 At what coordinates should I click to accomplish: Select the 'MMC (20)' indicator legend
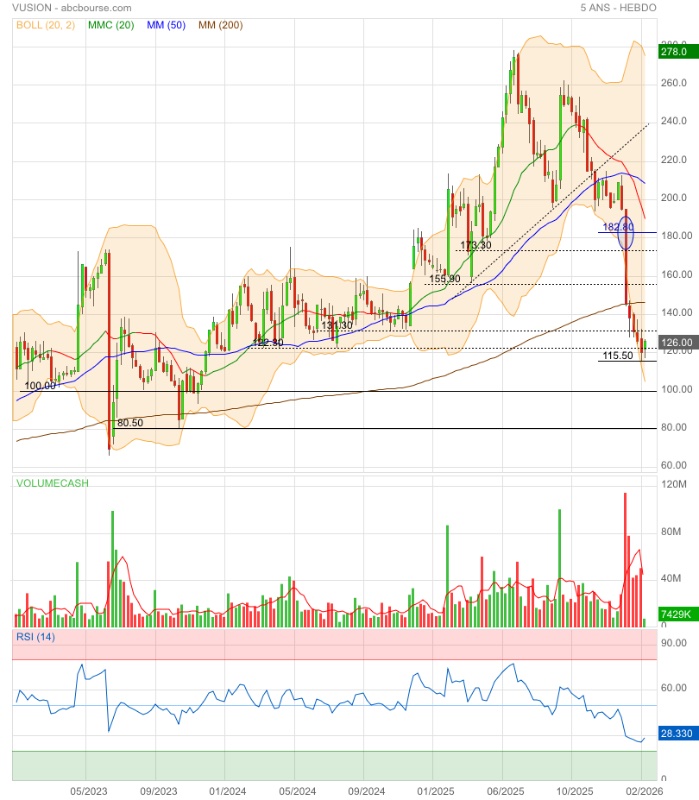(111, 25)
